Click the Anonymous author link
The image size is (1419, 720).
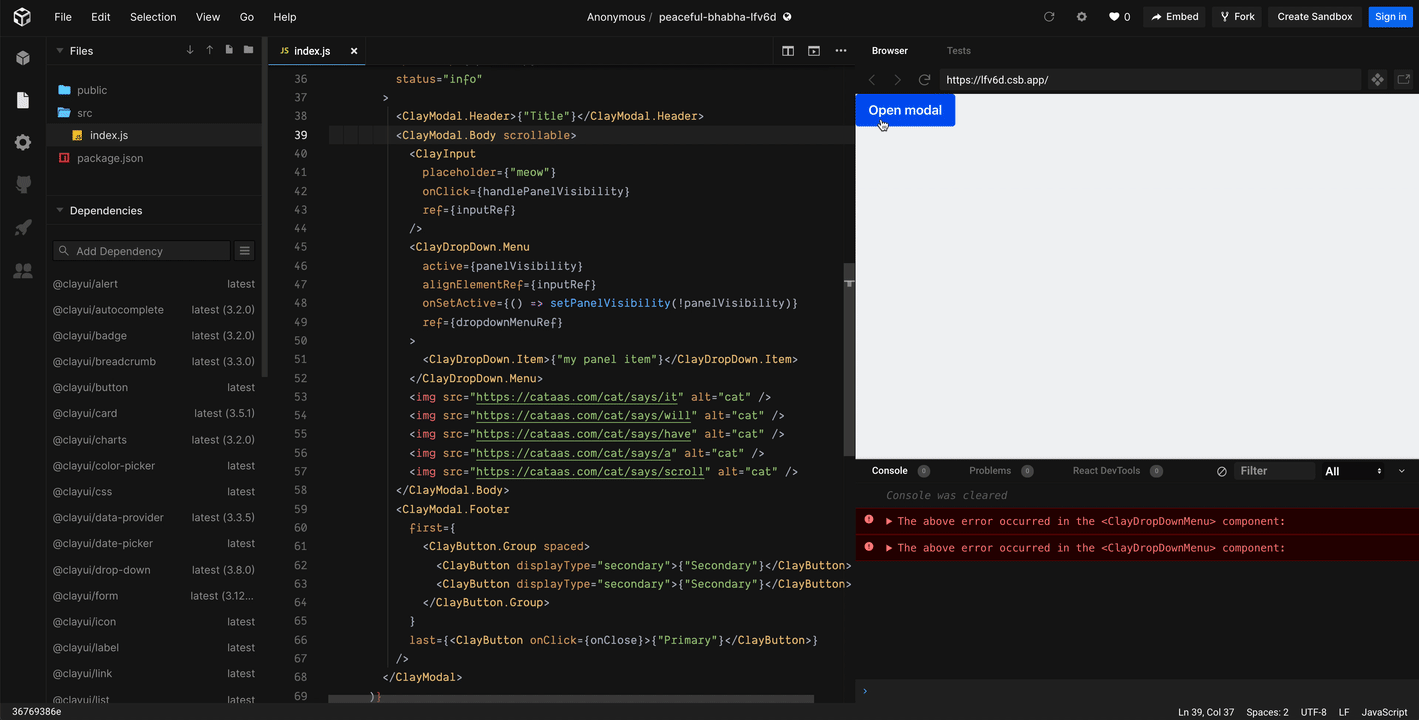click(x=616, y=17)
